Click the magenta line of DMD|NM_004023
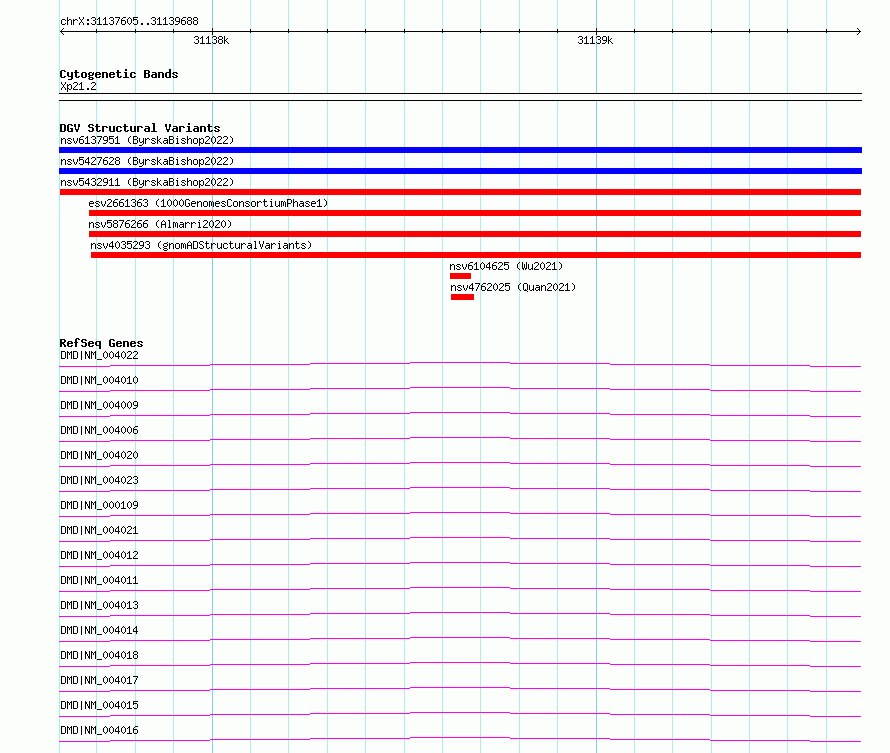Screen dimensions: 890x753 pos(460,489)
